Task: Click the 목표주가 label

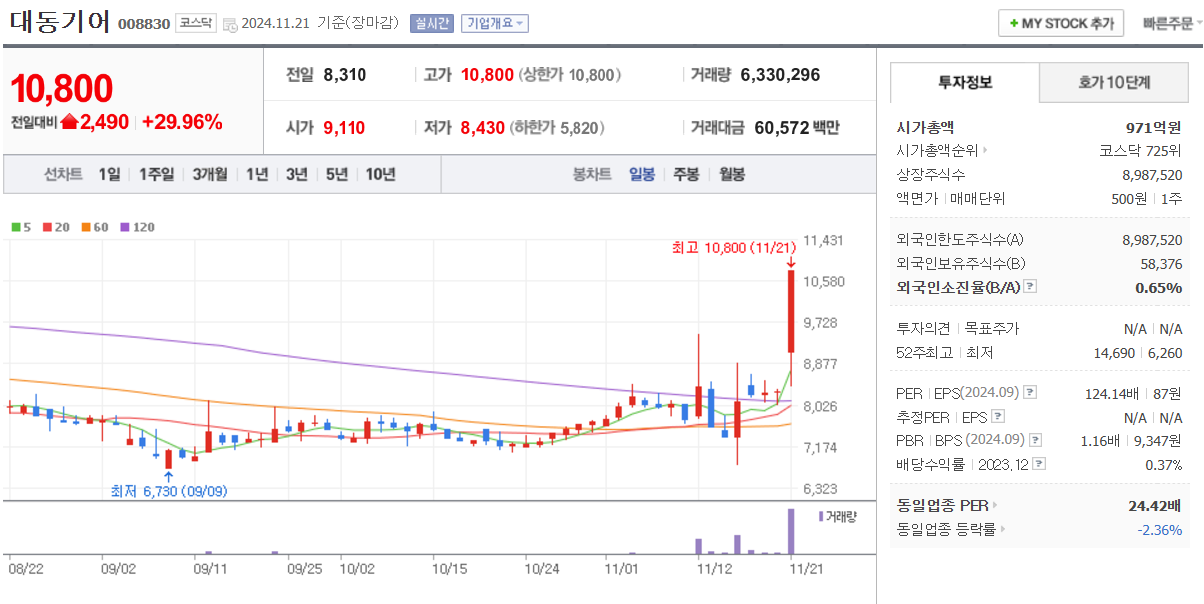Action: click(991, 329)
